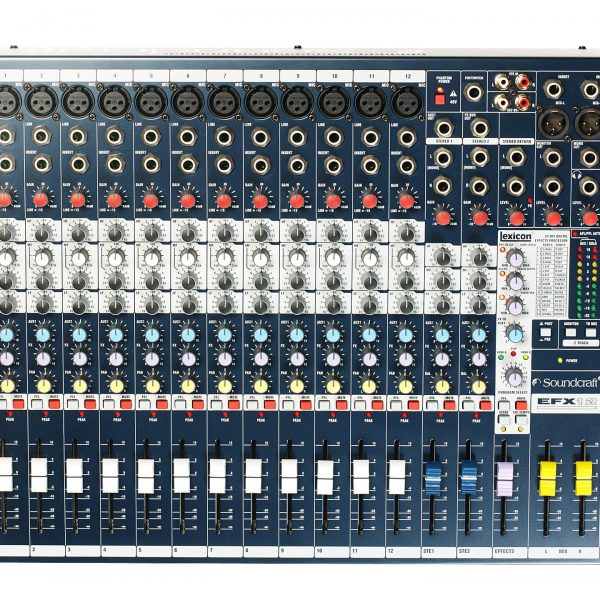Mute channel 2 with its red MUTE button

54,404
